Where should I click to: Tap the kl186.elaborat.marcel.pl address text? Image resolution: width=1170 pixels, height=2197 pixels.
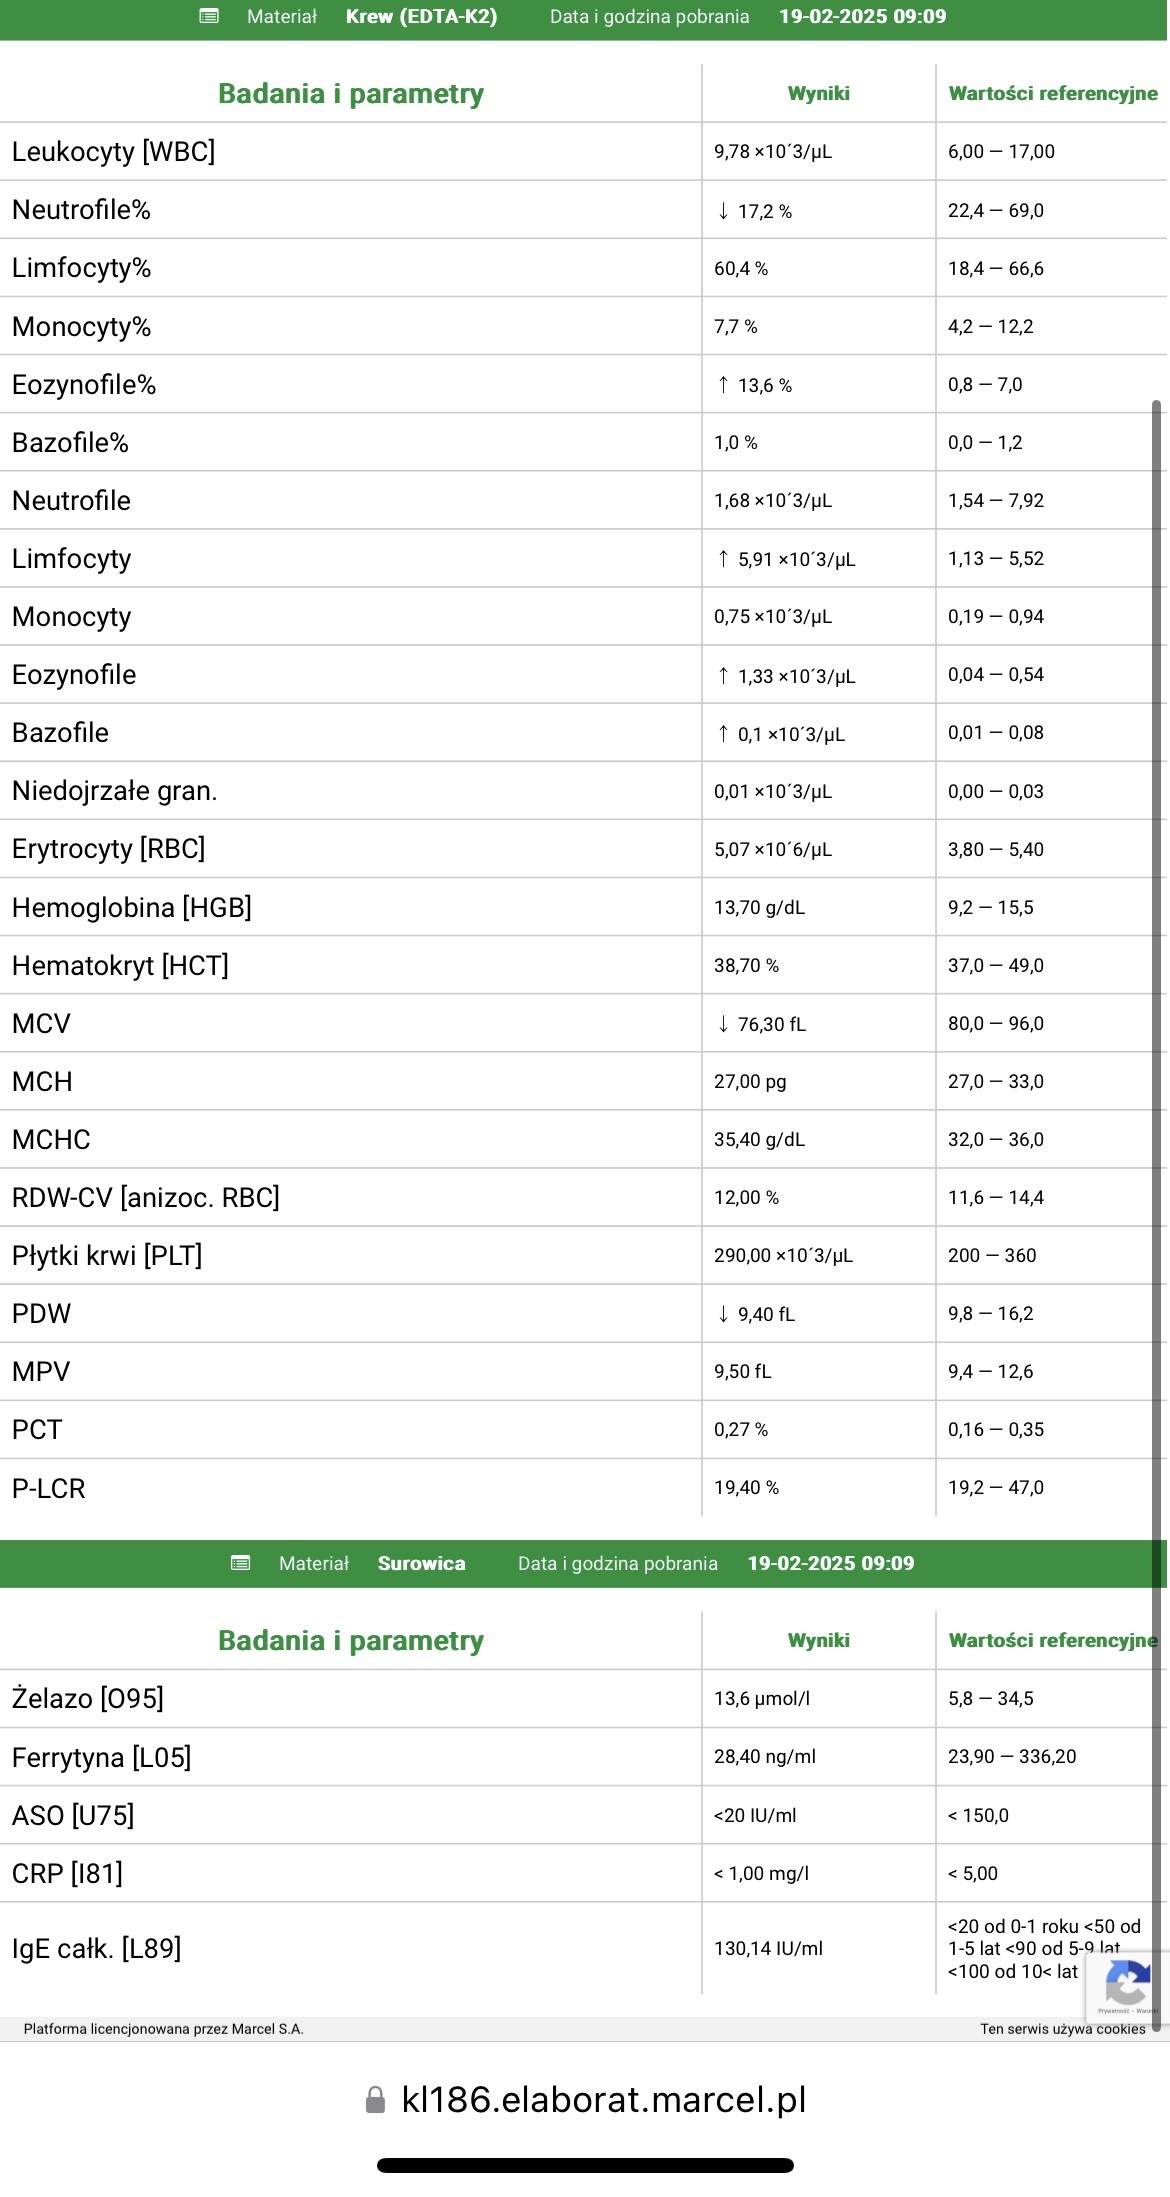(603, 2099)
